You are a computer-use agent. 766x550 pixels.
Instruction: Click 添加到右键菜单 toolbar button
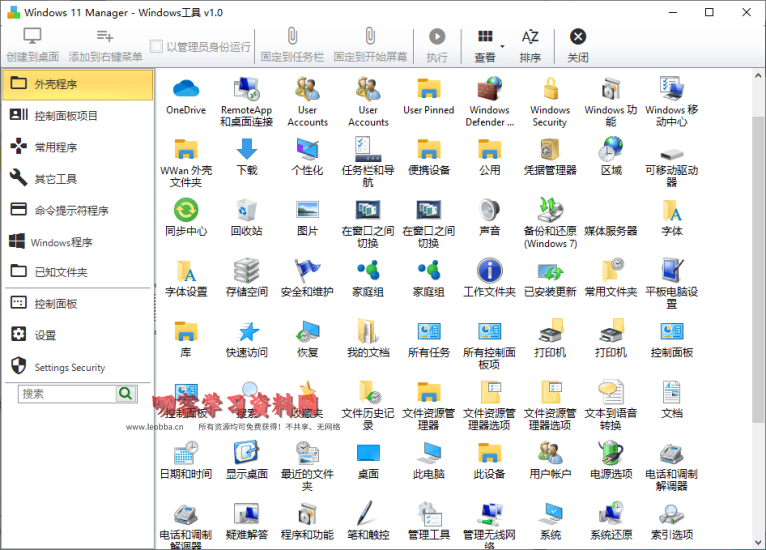click(x=105, y=45)
